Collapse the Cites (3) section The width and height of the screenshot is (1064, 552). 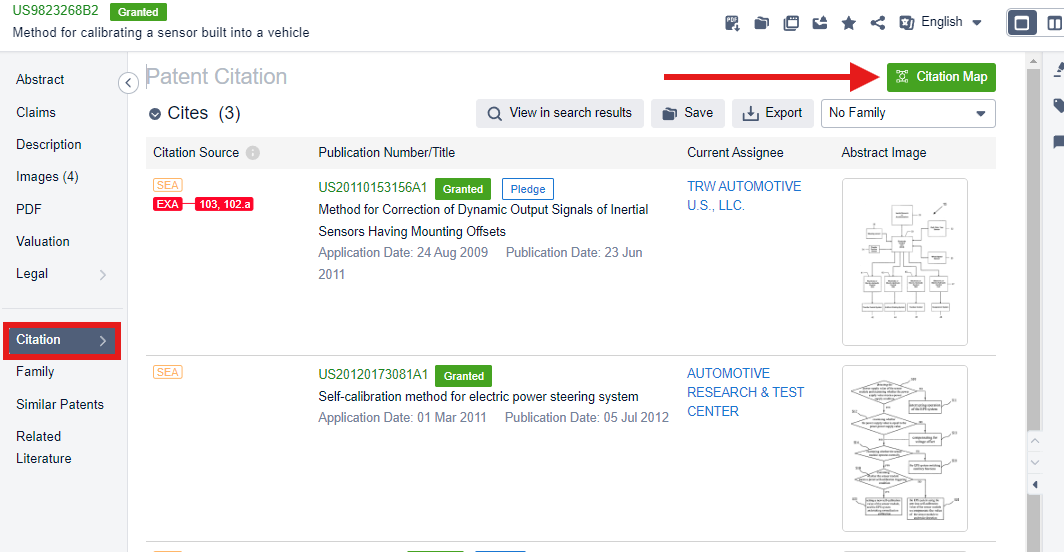155,114
